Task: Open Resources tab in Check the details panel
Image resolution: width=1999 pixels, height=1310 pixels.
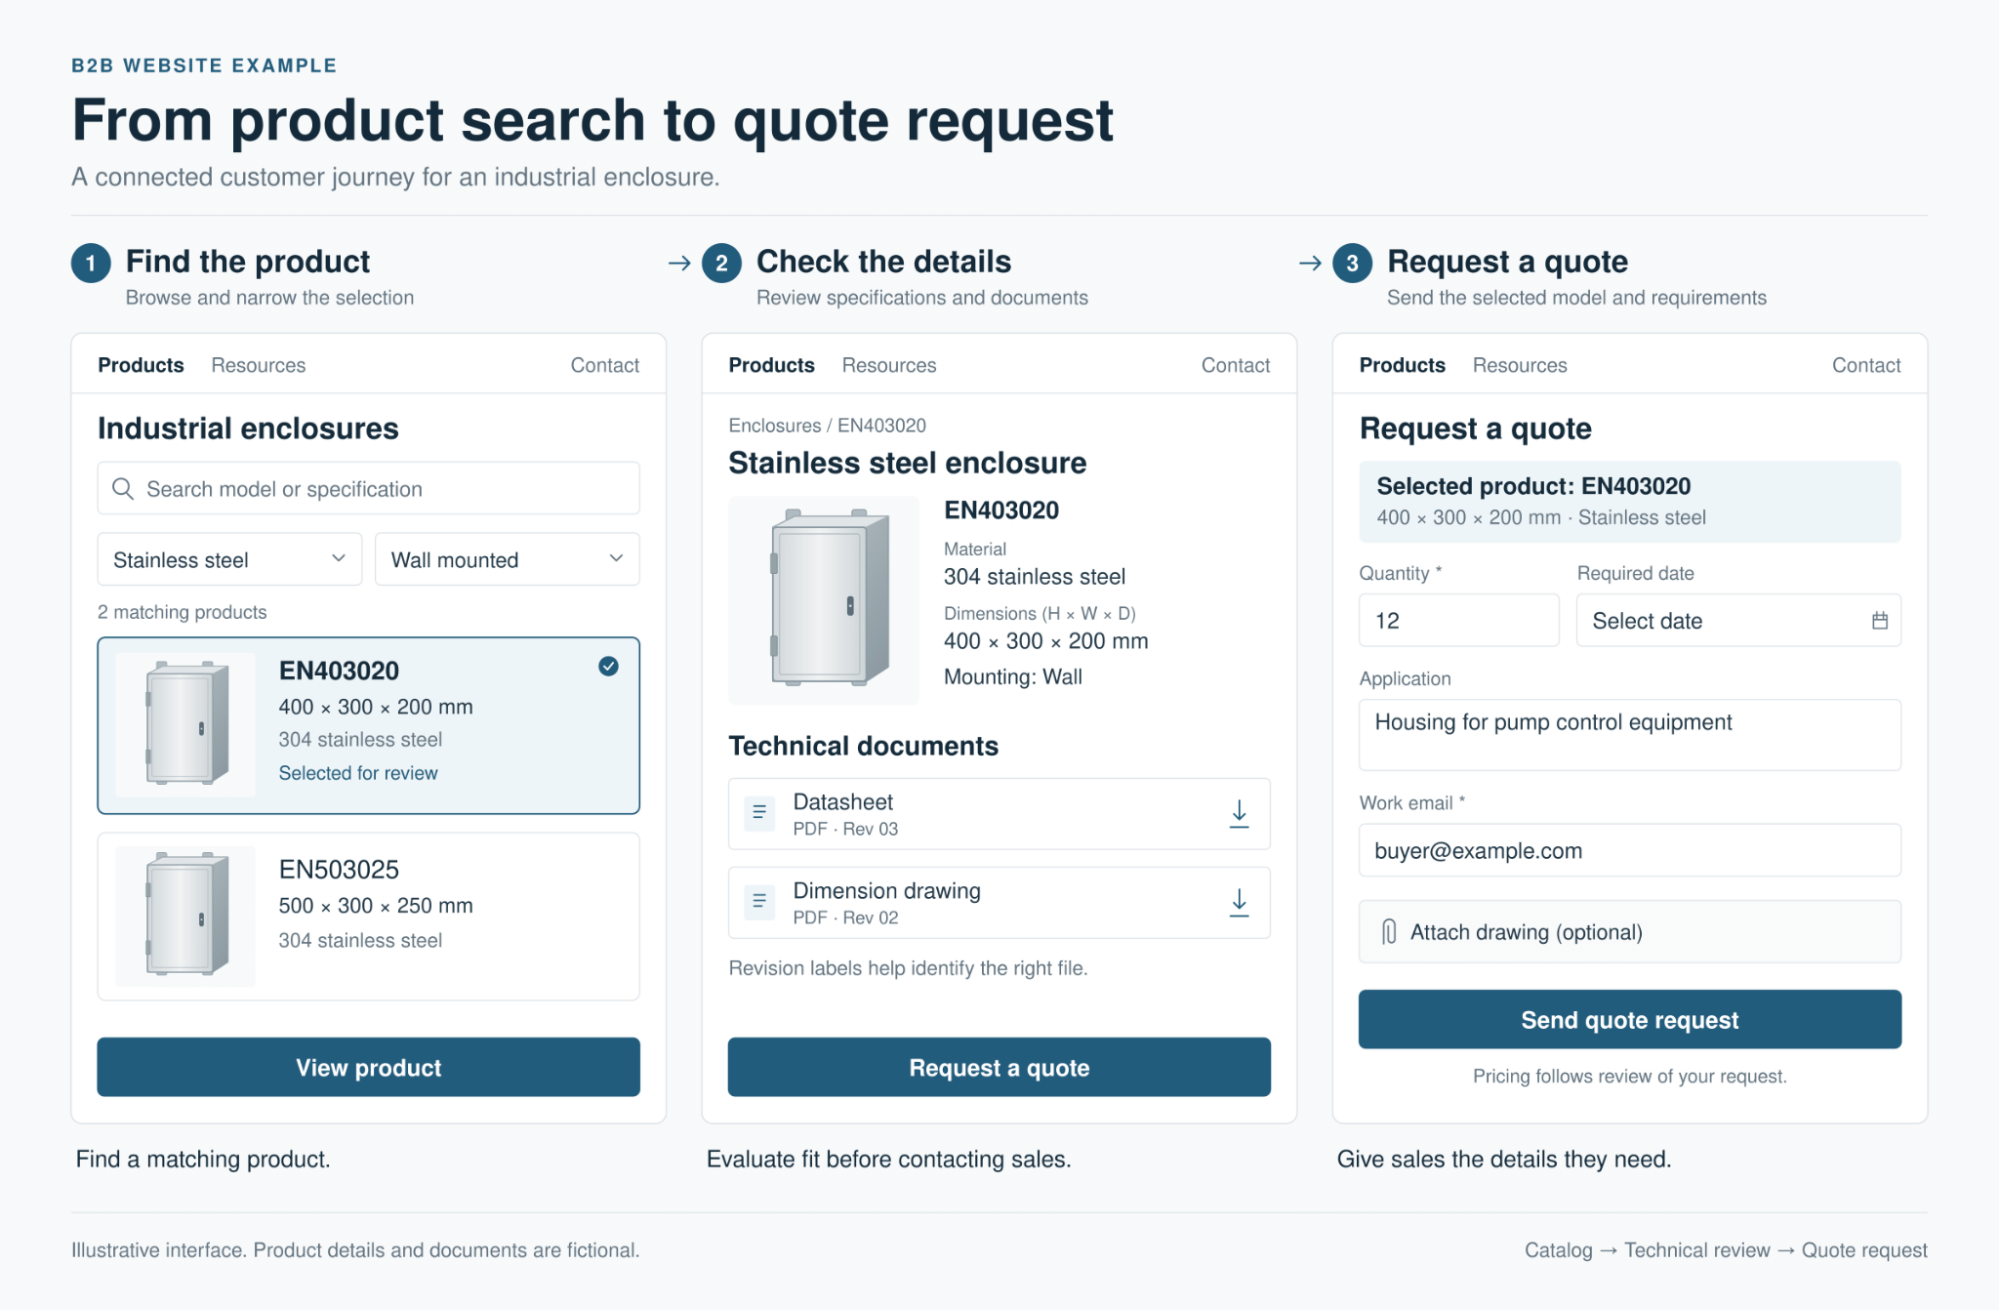Action: (889, 365)
